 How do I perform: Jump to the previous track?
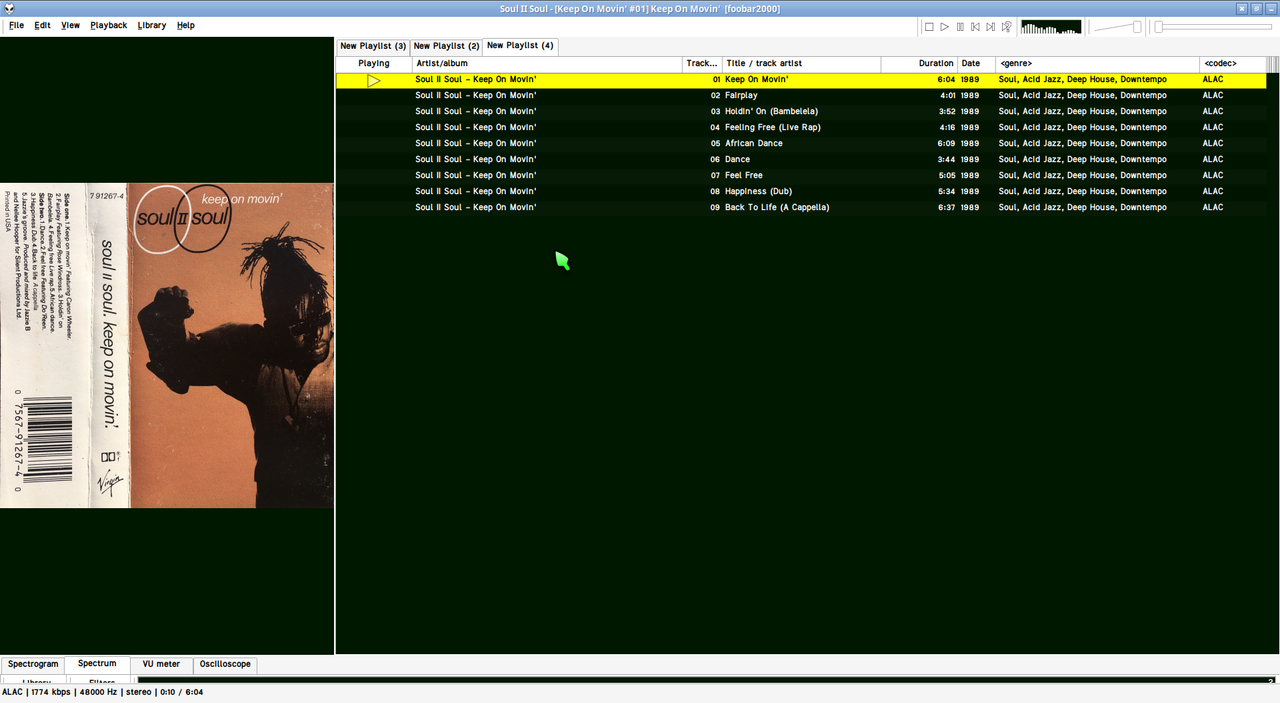(x=975, y=27)
